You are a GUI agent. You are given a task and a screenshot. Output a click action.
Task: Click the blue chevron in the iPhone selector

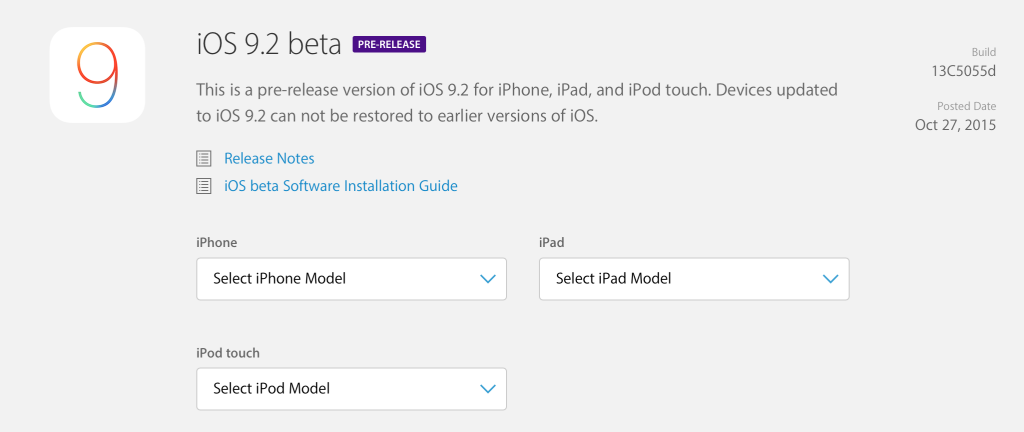[487, 279]
